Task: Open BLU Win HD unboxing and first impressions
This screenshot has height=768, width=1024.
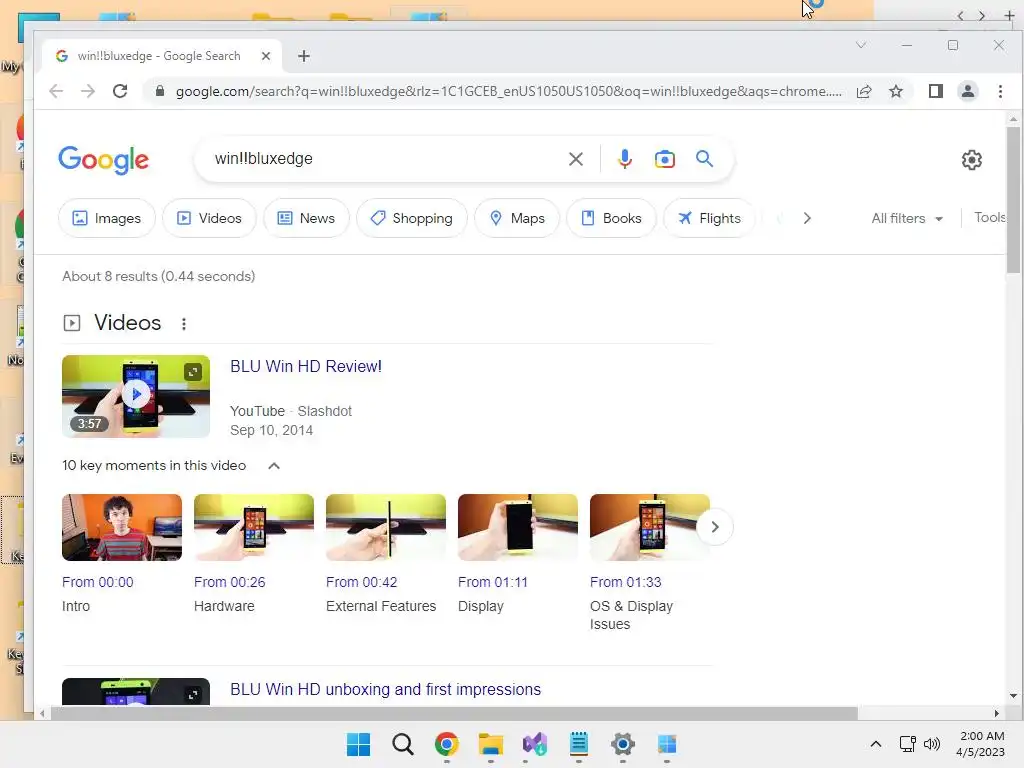Action: pyautogui.click(x=385, y=690)
